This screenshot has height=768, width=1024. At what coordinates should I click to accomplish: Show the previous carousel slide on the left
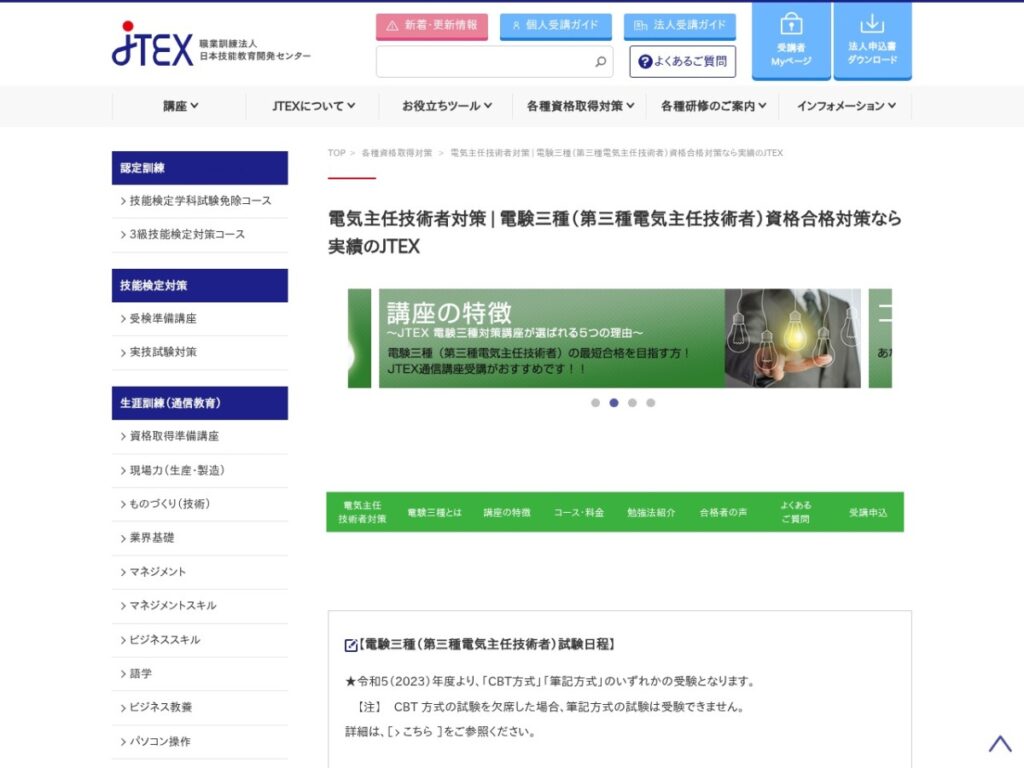[359, 338]
